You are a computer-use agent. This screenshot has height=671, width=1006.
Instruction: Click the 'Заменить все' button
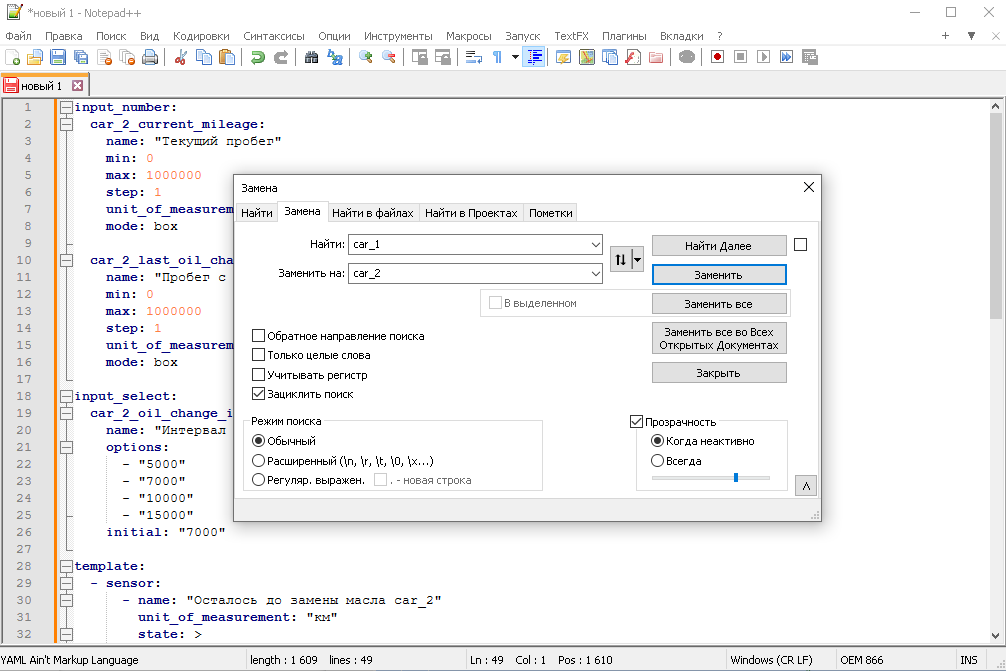718,303
